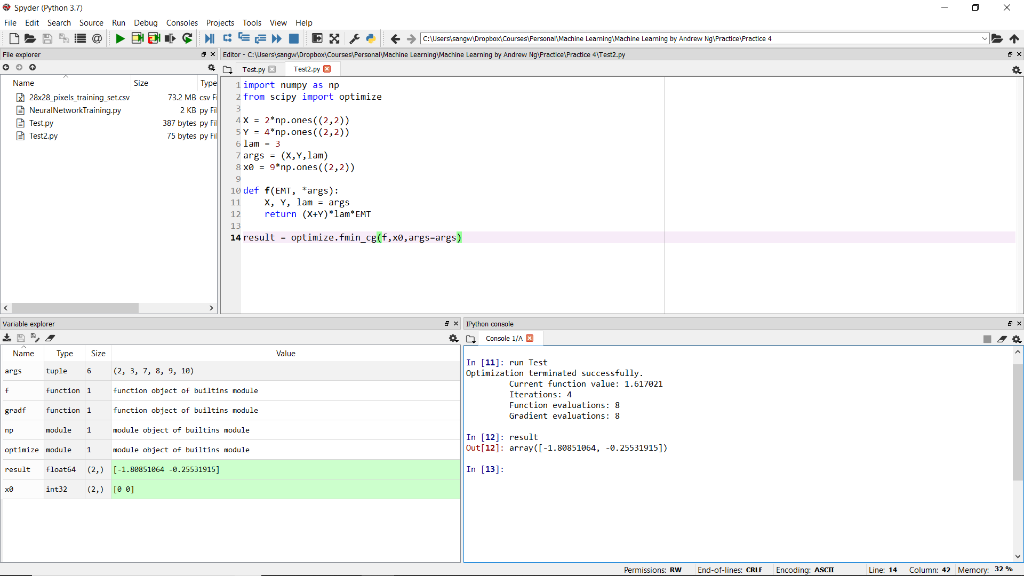The image size is (1024, 576).
Task: Close the Console 1/A tab
Action: [529, 339]
